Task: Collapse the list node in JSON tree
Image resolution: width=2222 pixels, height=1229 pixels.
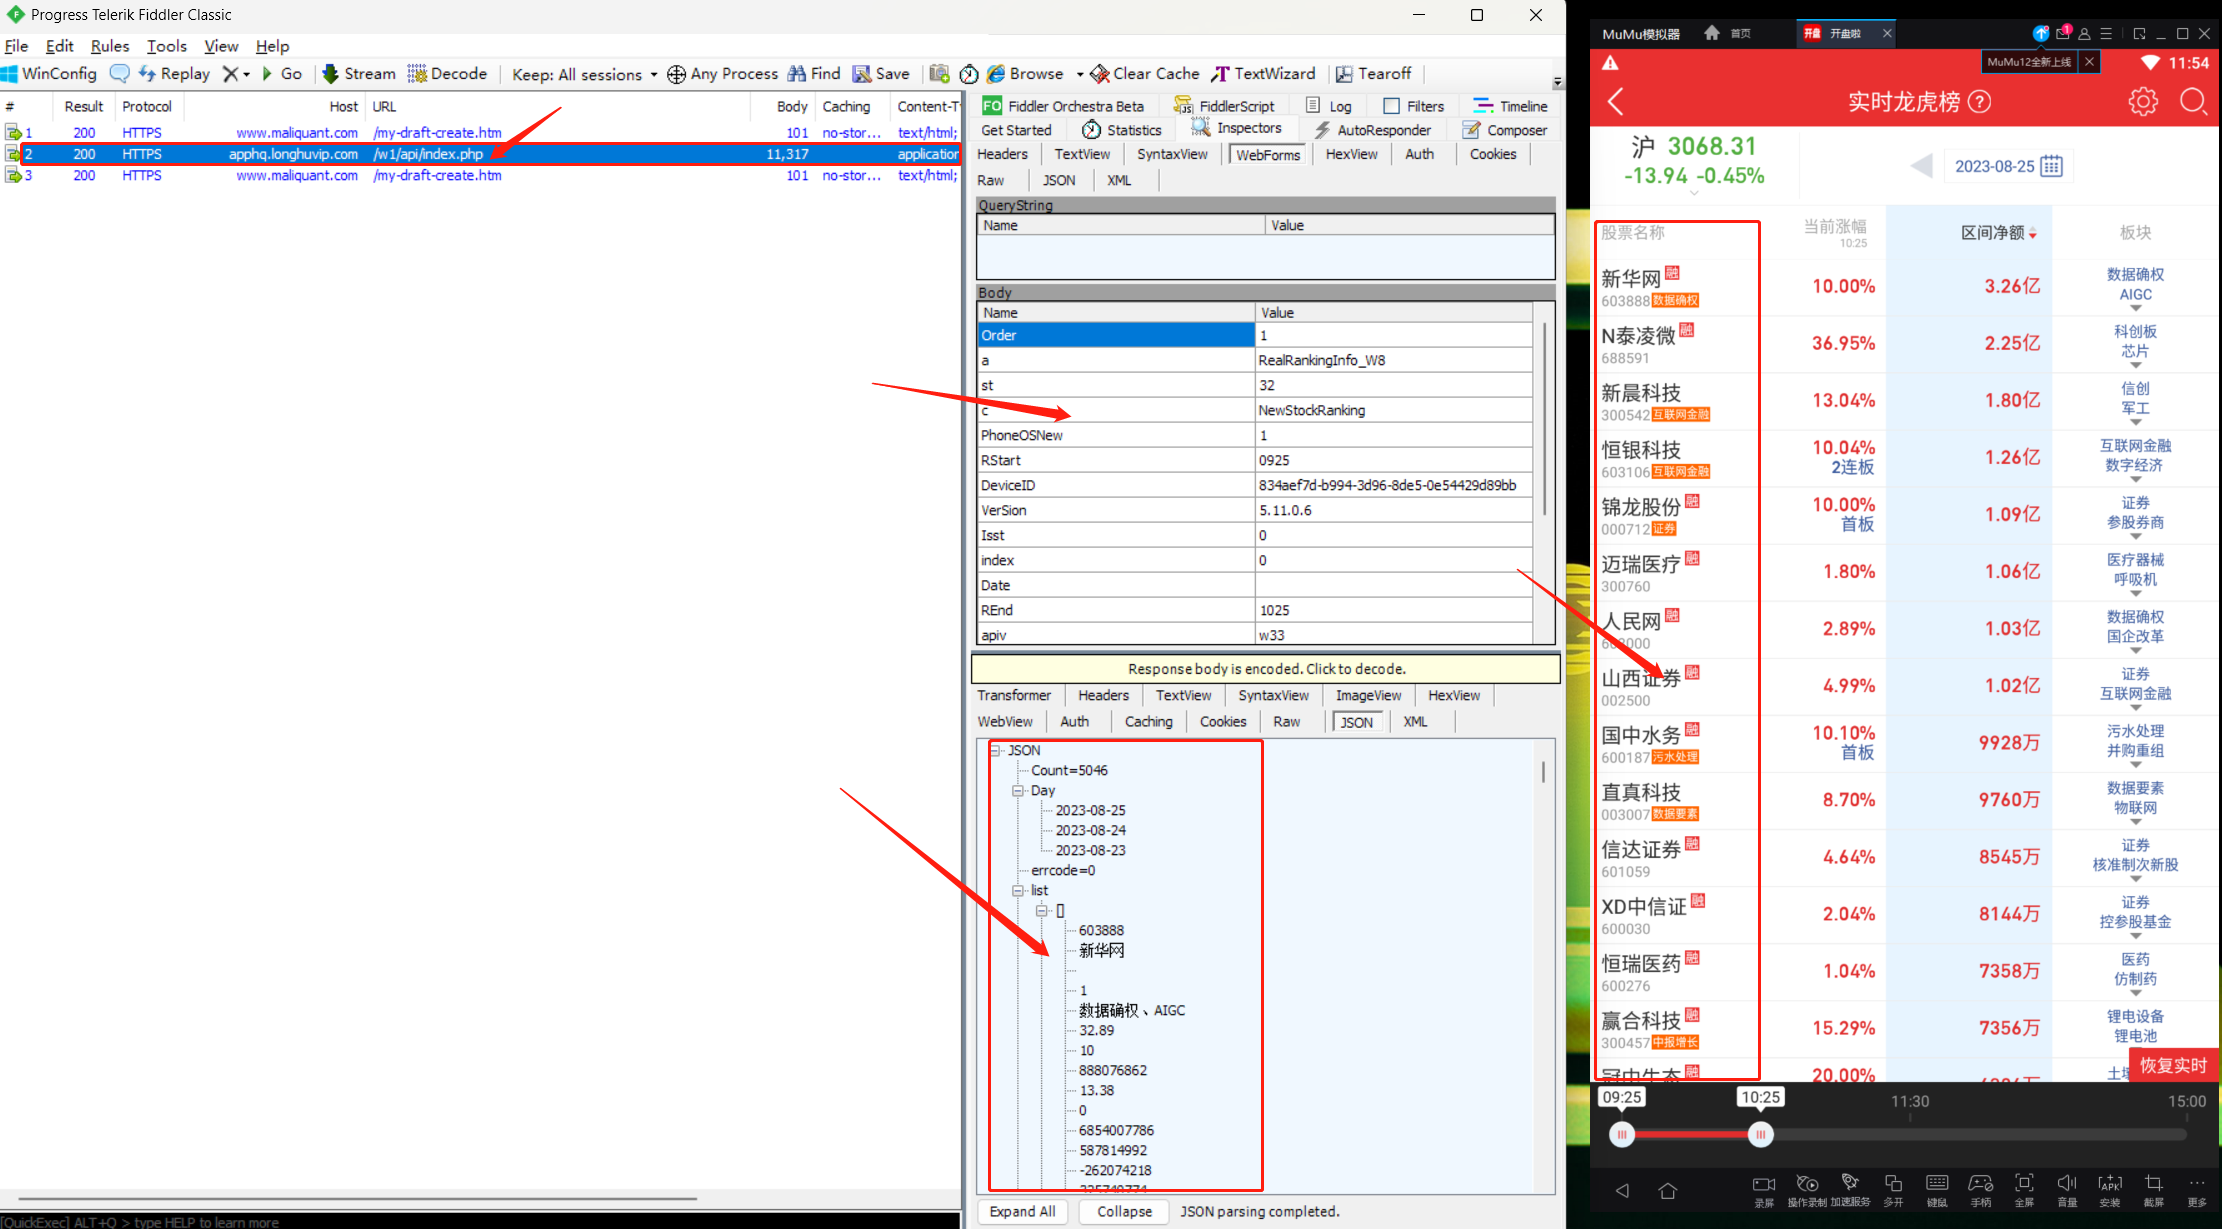Action: (x=1018, y=890)
